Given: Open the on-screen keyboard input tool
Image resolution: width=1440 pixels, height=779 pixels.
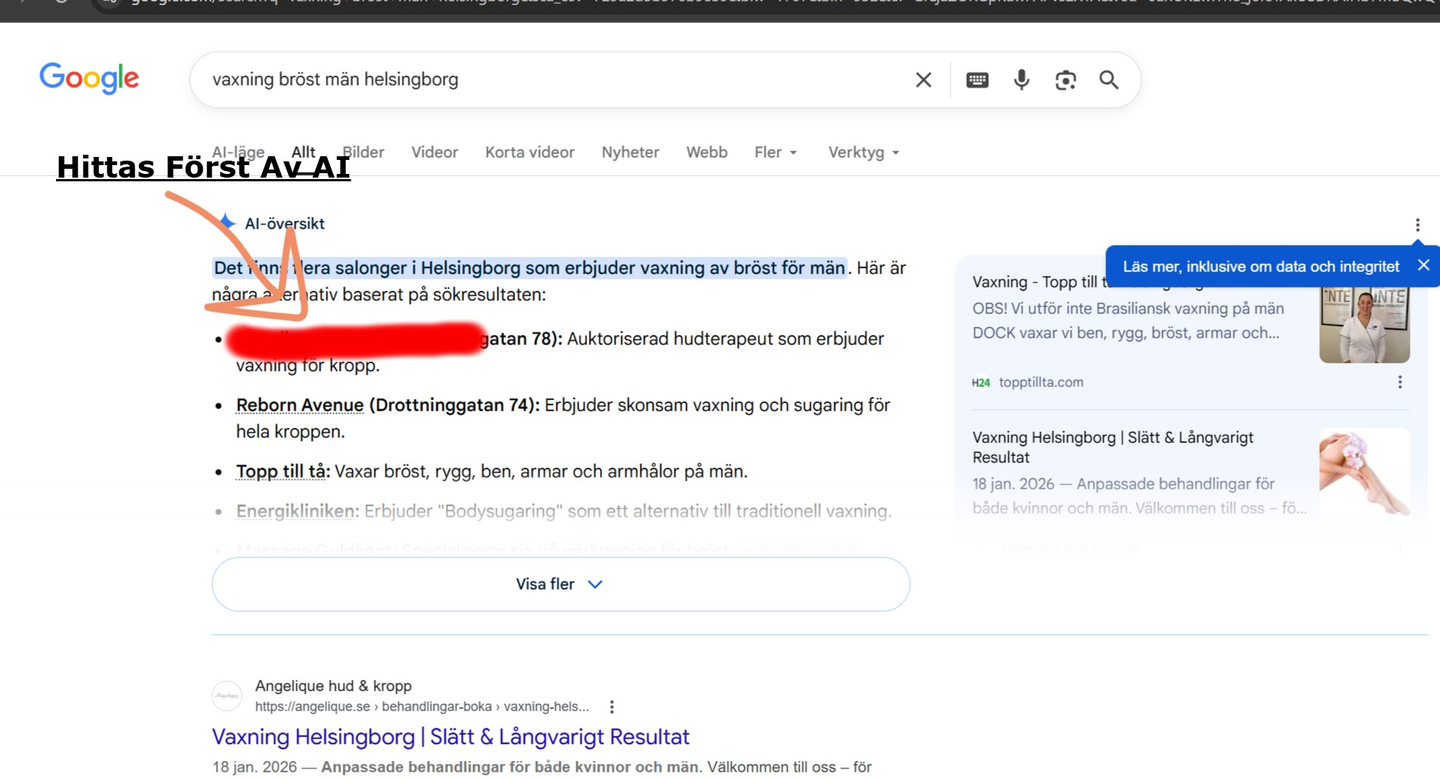Looking at the screenshot, I should point(977,80).
